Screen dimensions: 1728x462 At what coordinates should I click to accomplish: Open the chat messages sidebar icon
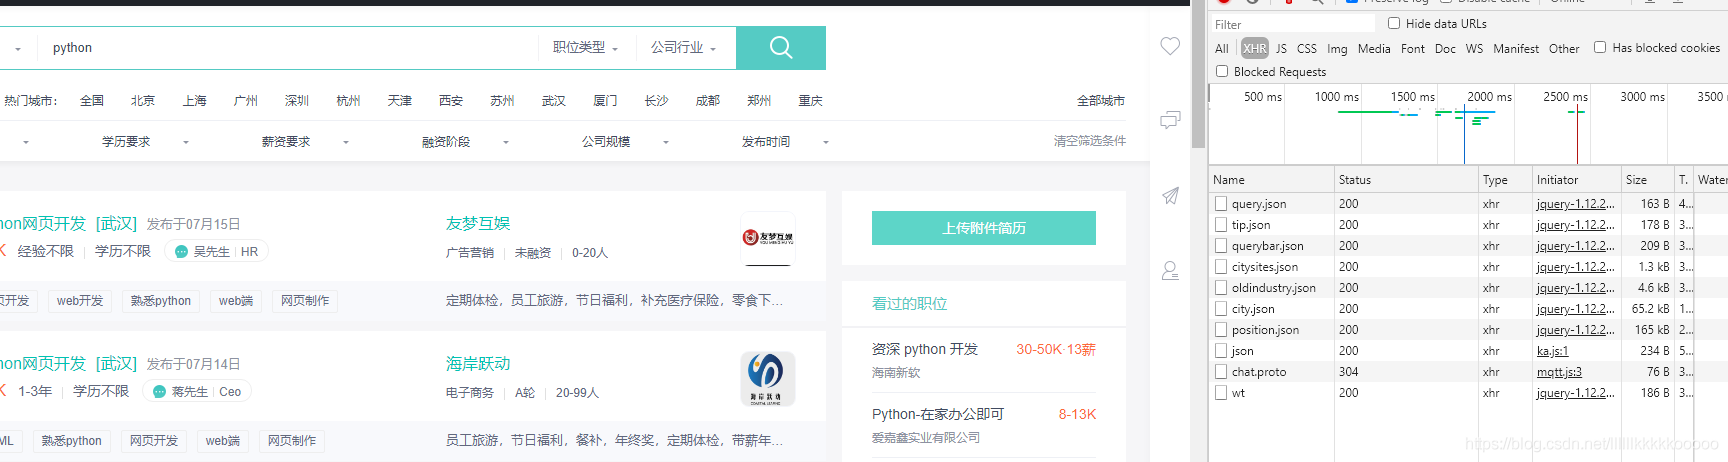[1170, 120]
